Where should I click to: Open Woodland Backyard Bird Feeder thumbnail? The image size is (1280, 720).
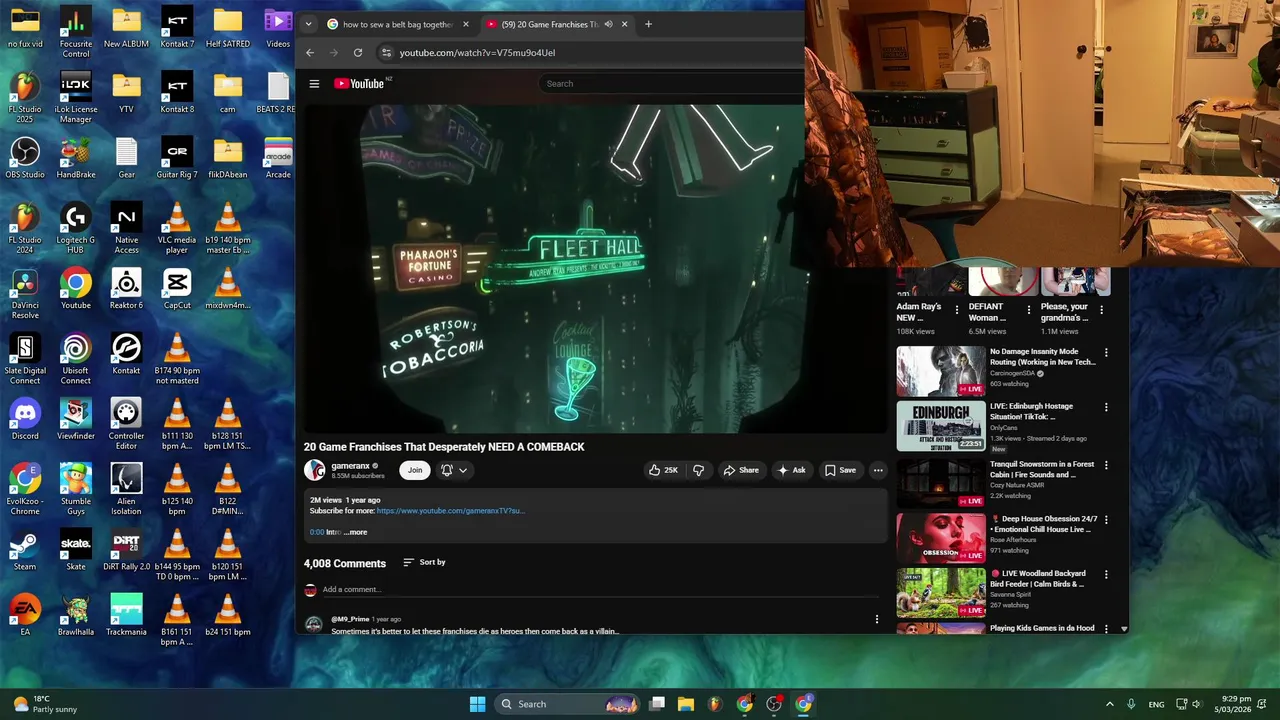pyautogui.click(x=941, y=593)
